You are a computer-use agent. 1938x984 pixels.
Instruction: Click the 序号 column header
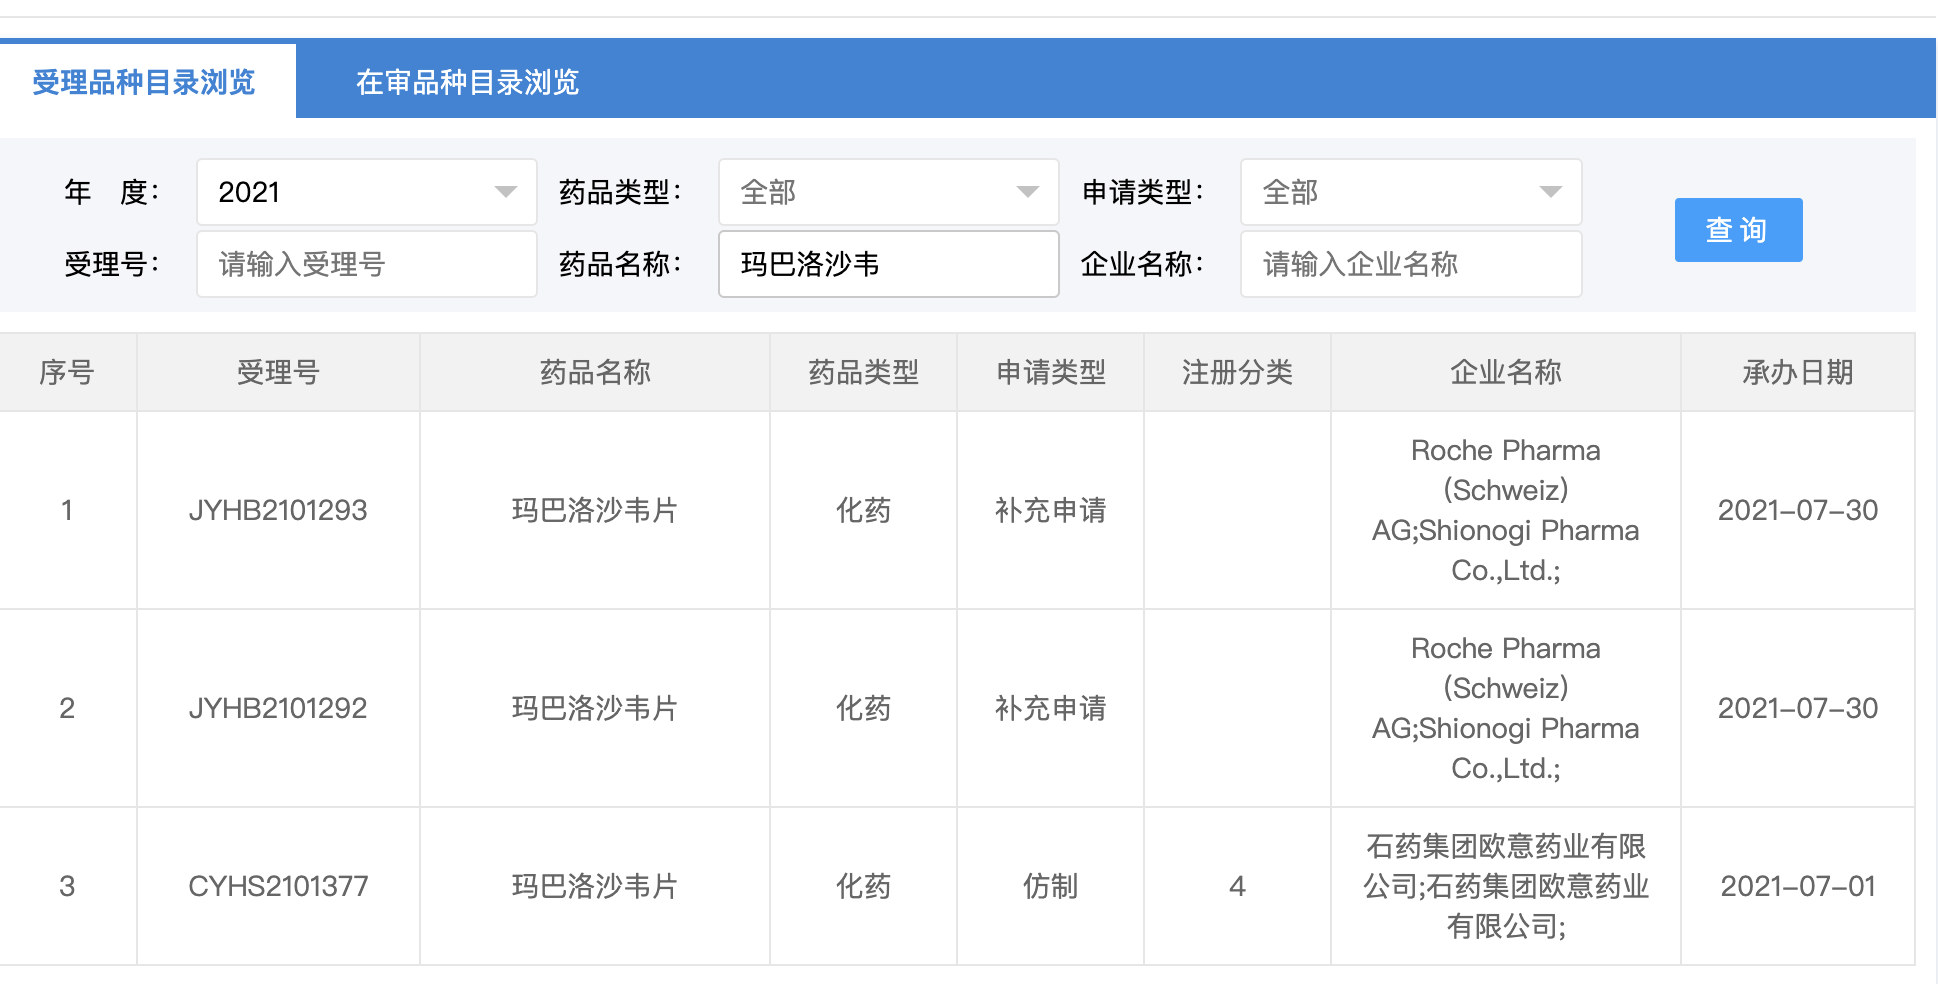click(67, 372)
